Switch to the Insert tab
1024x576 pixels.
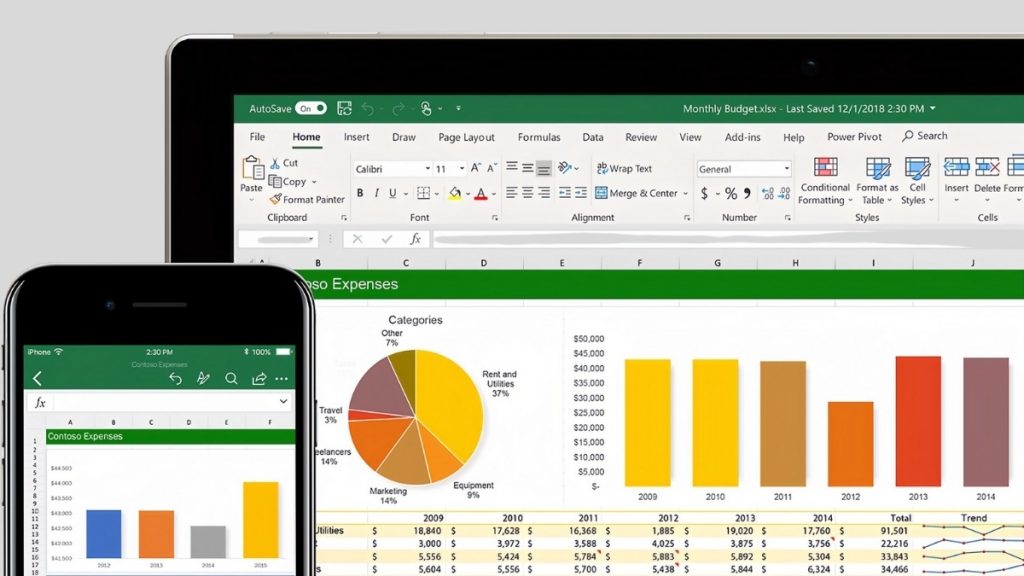pos(357,136)
